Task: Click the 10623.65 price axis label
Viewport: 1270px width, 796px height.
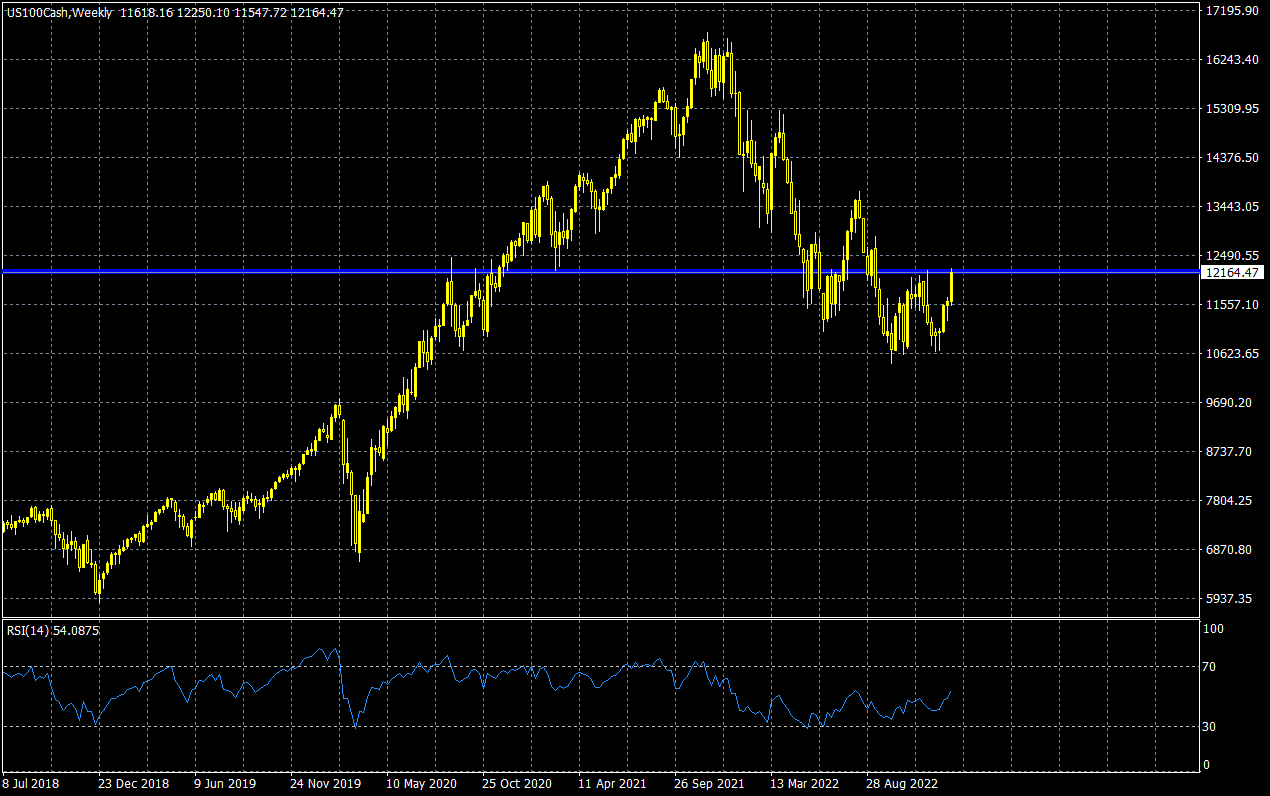Action: (x=1231, y=354)
